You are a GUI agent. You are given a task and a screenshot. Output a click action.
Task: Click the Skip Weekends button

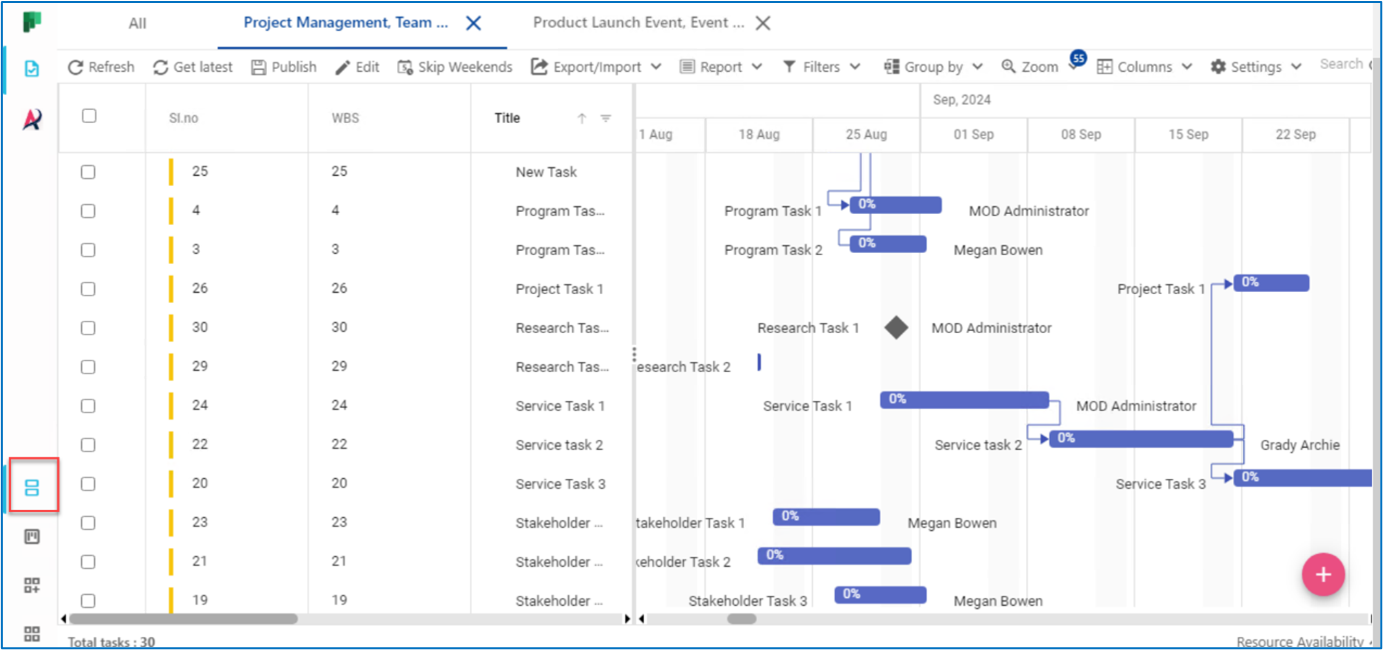[455, 67]
